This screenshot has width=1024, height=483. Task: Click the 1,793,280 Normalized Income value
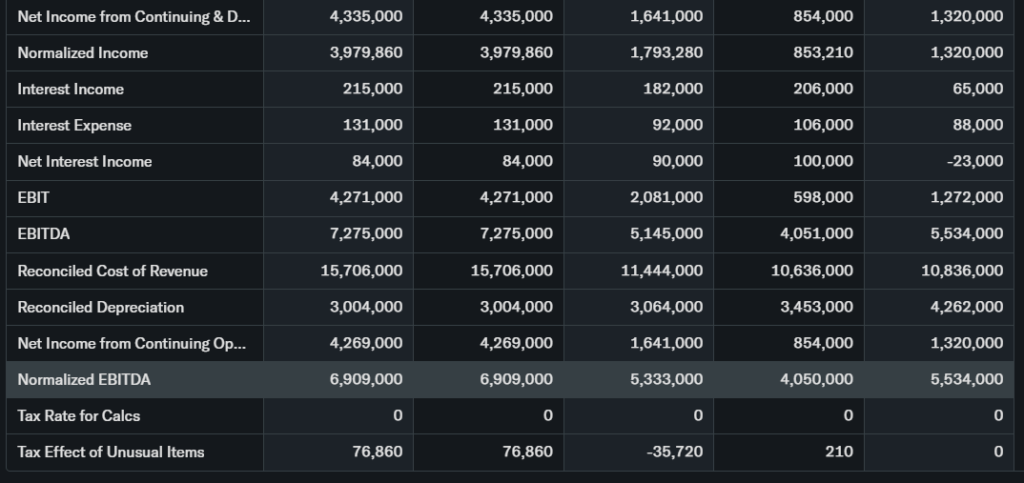pyautogui.click(x=666, y=53)
